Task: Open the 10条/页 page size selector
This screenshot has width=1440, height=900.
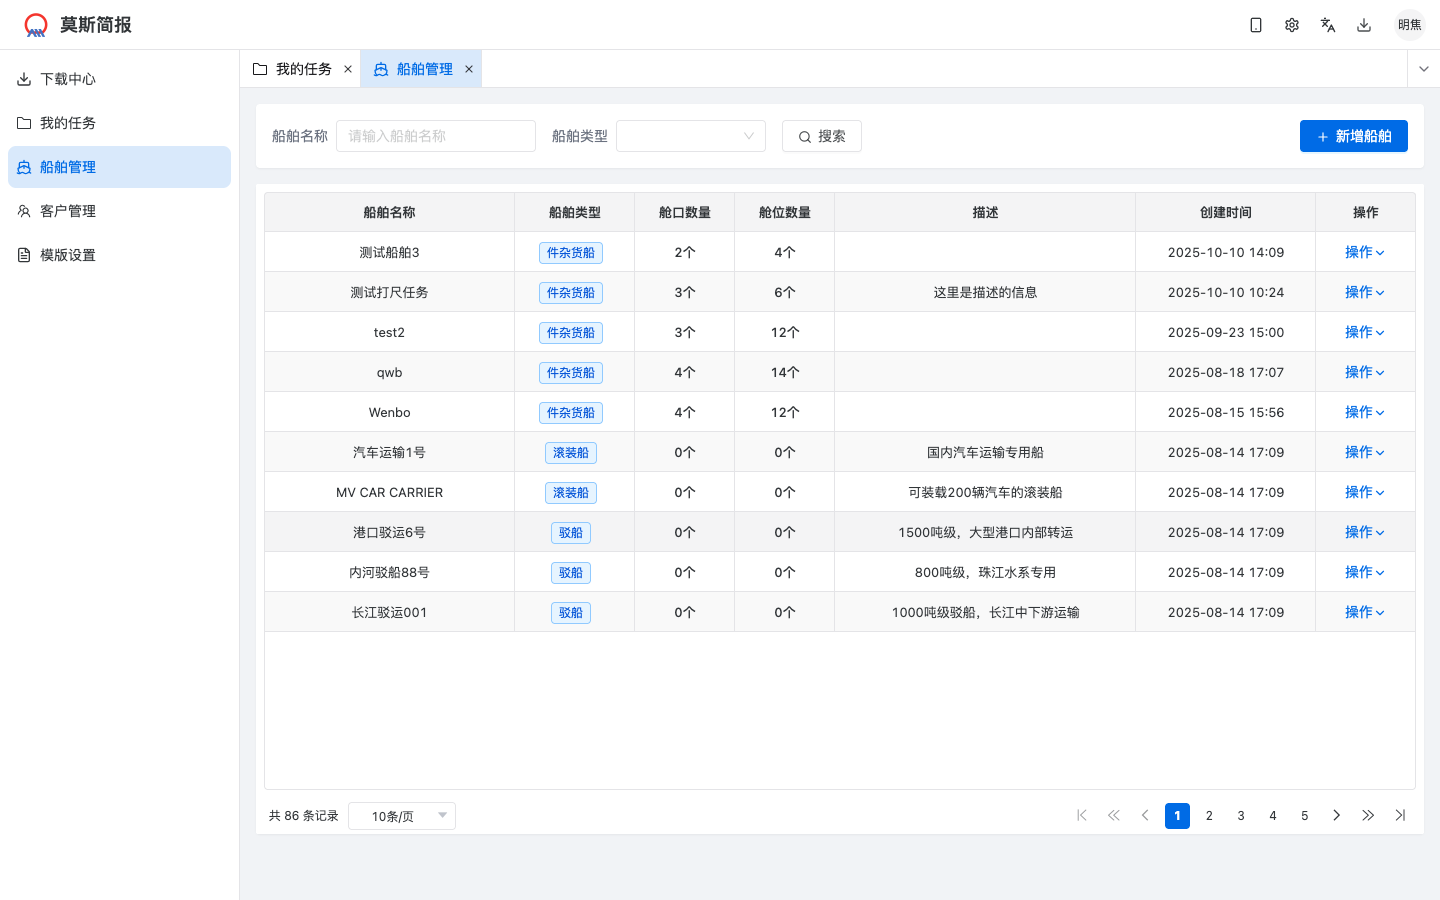Action: tap(401, 816)
